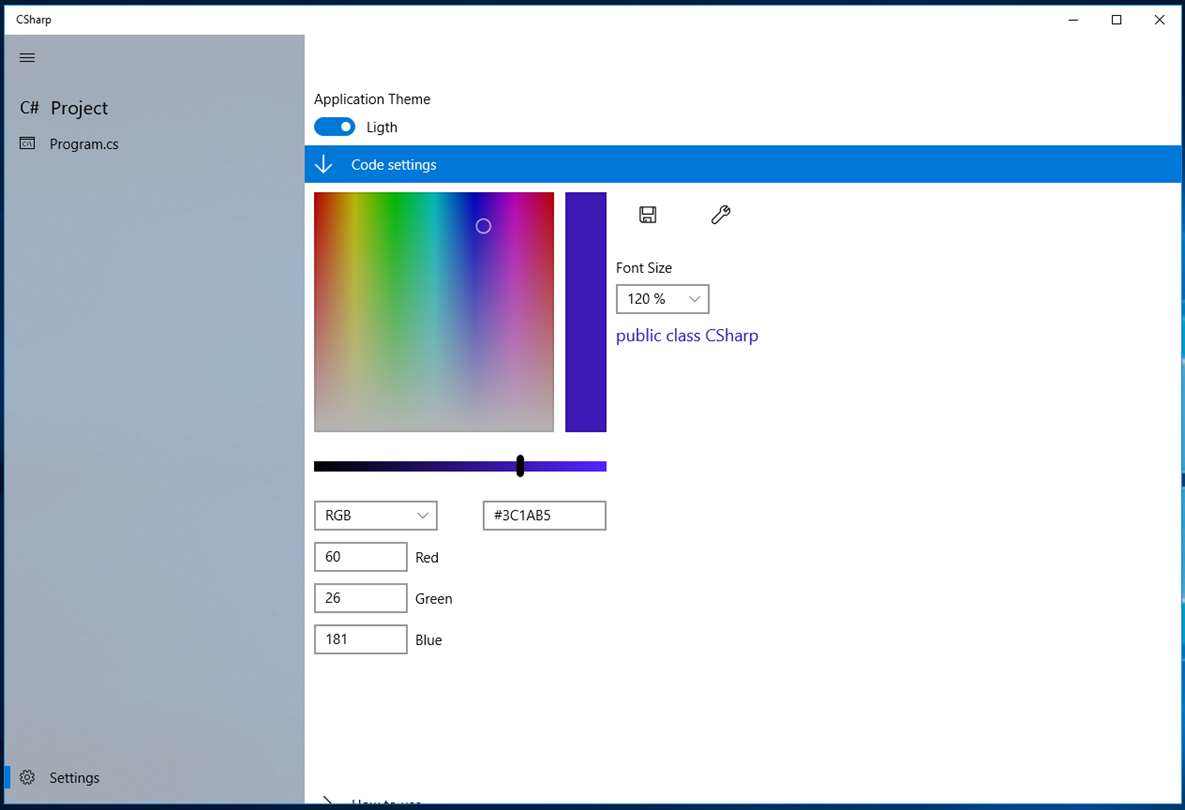Image resolution: width=1185 pixels, height=810 pixels.
Task: Click the C# Project header
Action: click(63, 108)
